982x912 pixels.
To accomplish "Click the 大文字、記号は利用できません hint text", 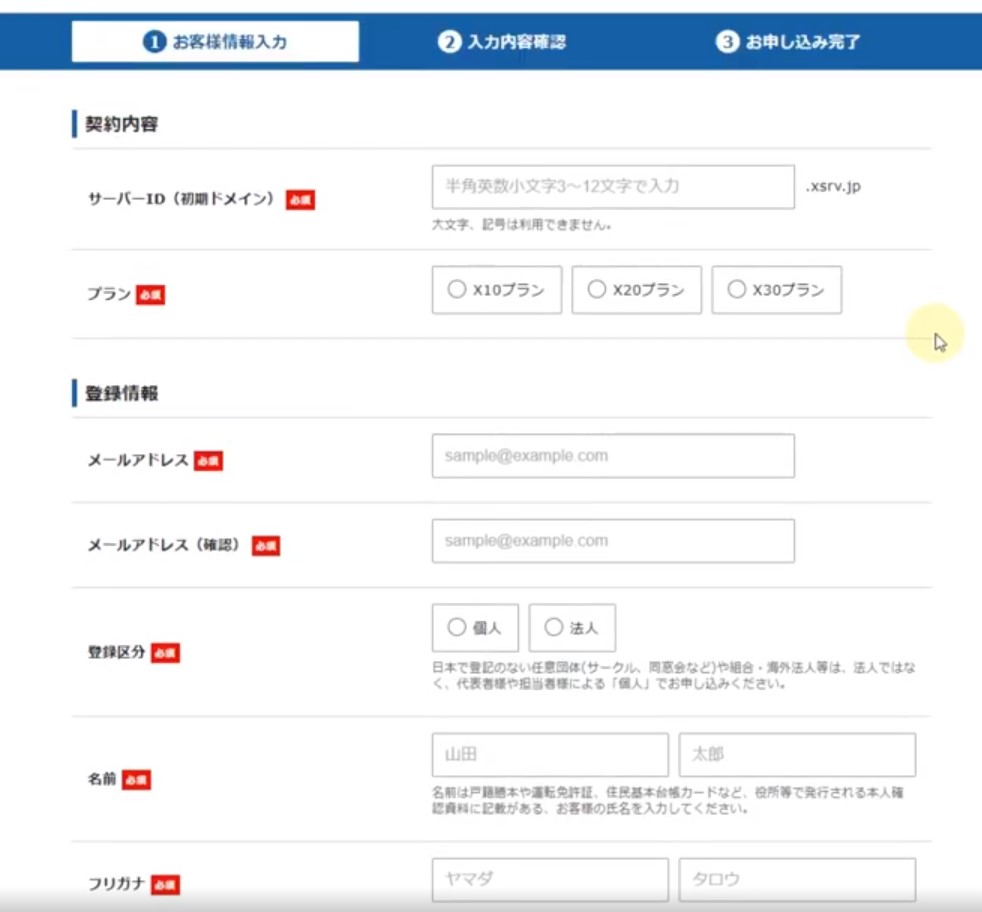I will pyautogui.click(x=521, y=224).
